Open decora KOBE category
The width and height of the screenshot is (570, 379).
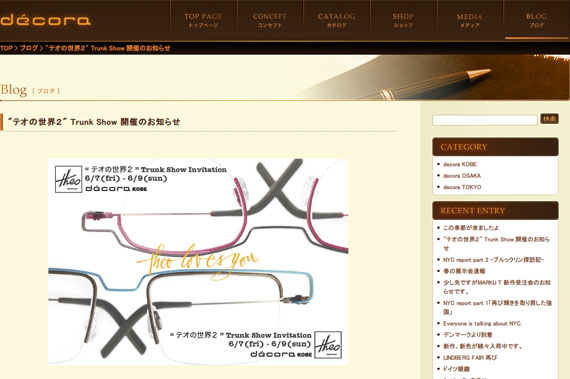(460, 164)
